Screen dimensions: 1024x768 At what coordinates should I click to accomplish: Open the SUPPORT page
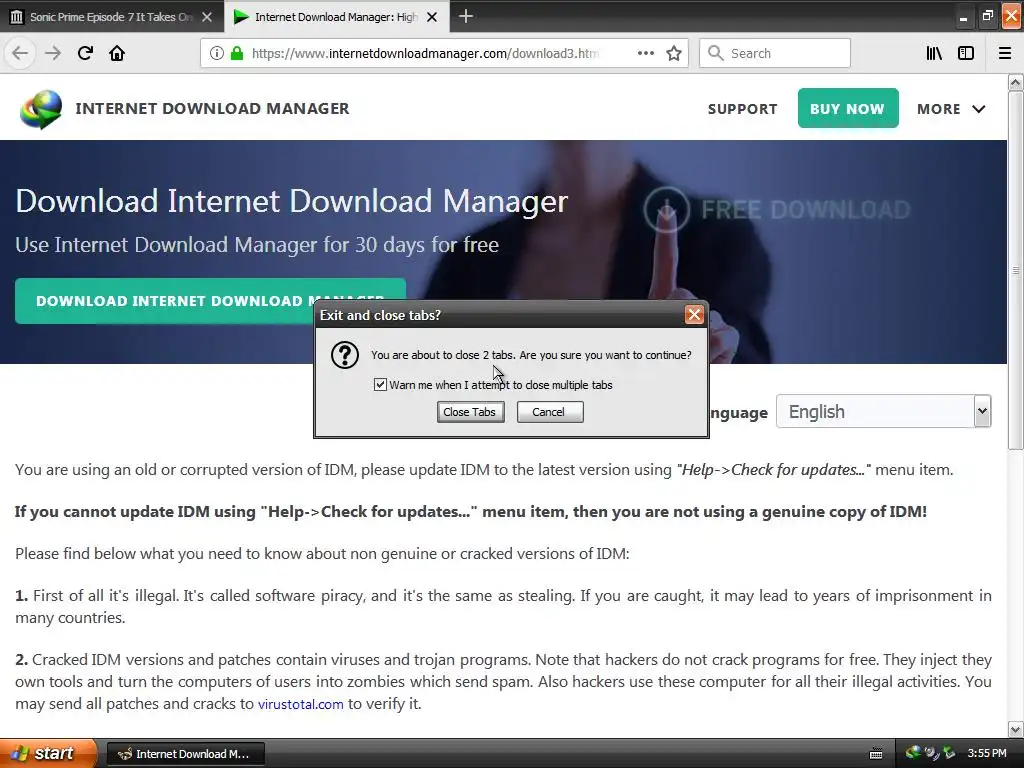pos(743,109)
